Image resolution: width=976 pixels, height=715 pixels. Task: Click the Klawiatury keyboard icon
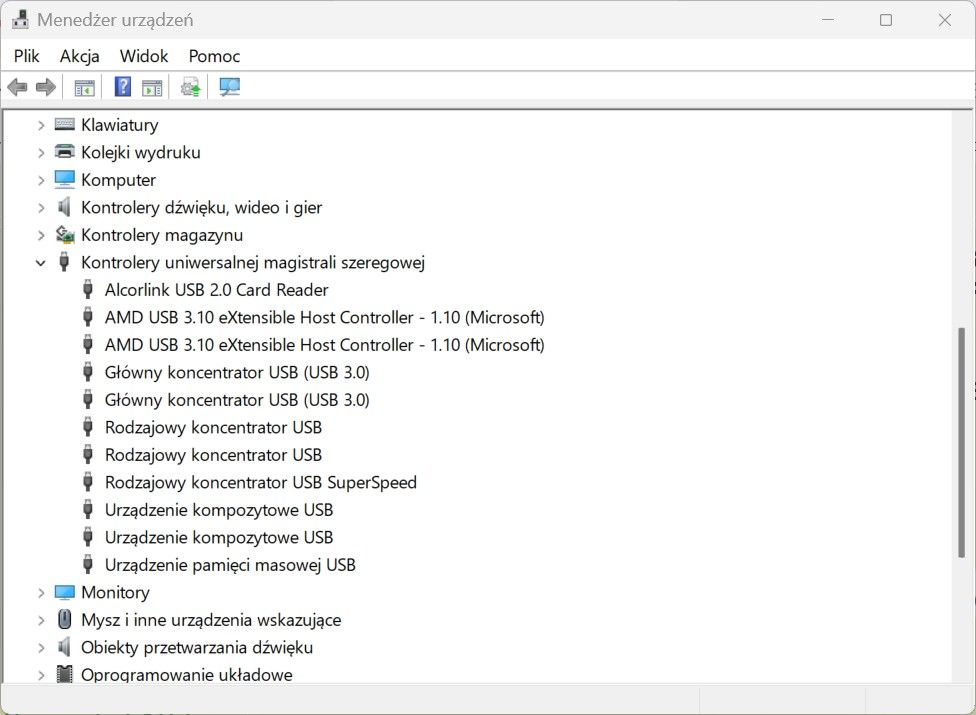coord(64,124)
